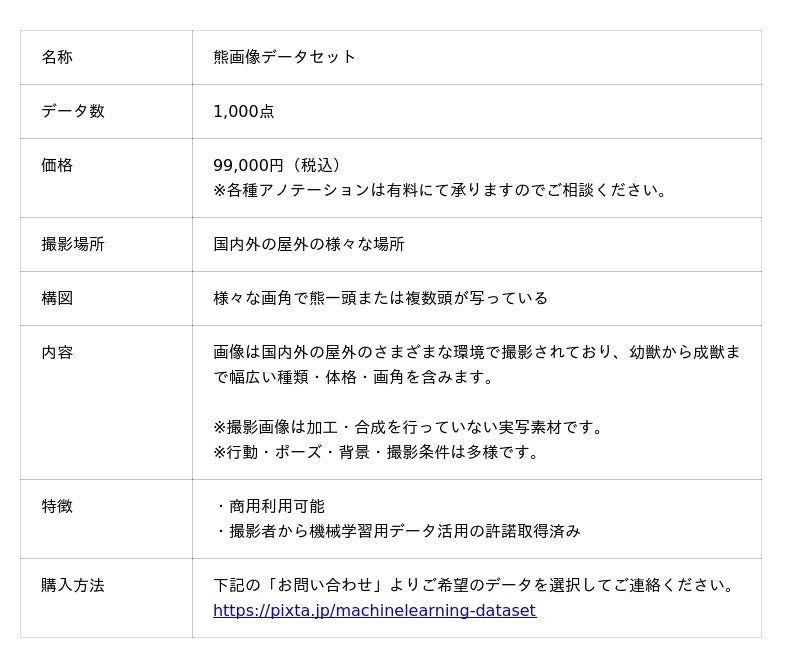800x668 pixels.
Task: Click the 撮影場所 row label
Action: click(73, 244)
